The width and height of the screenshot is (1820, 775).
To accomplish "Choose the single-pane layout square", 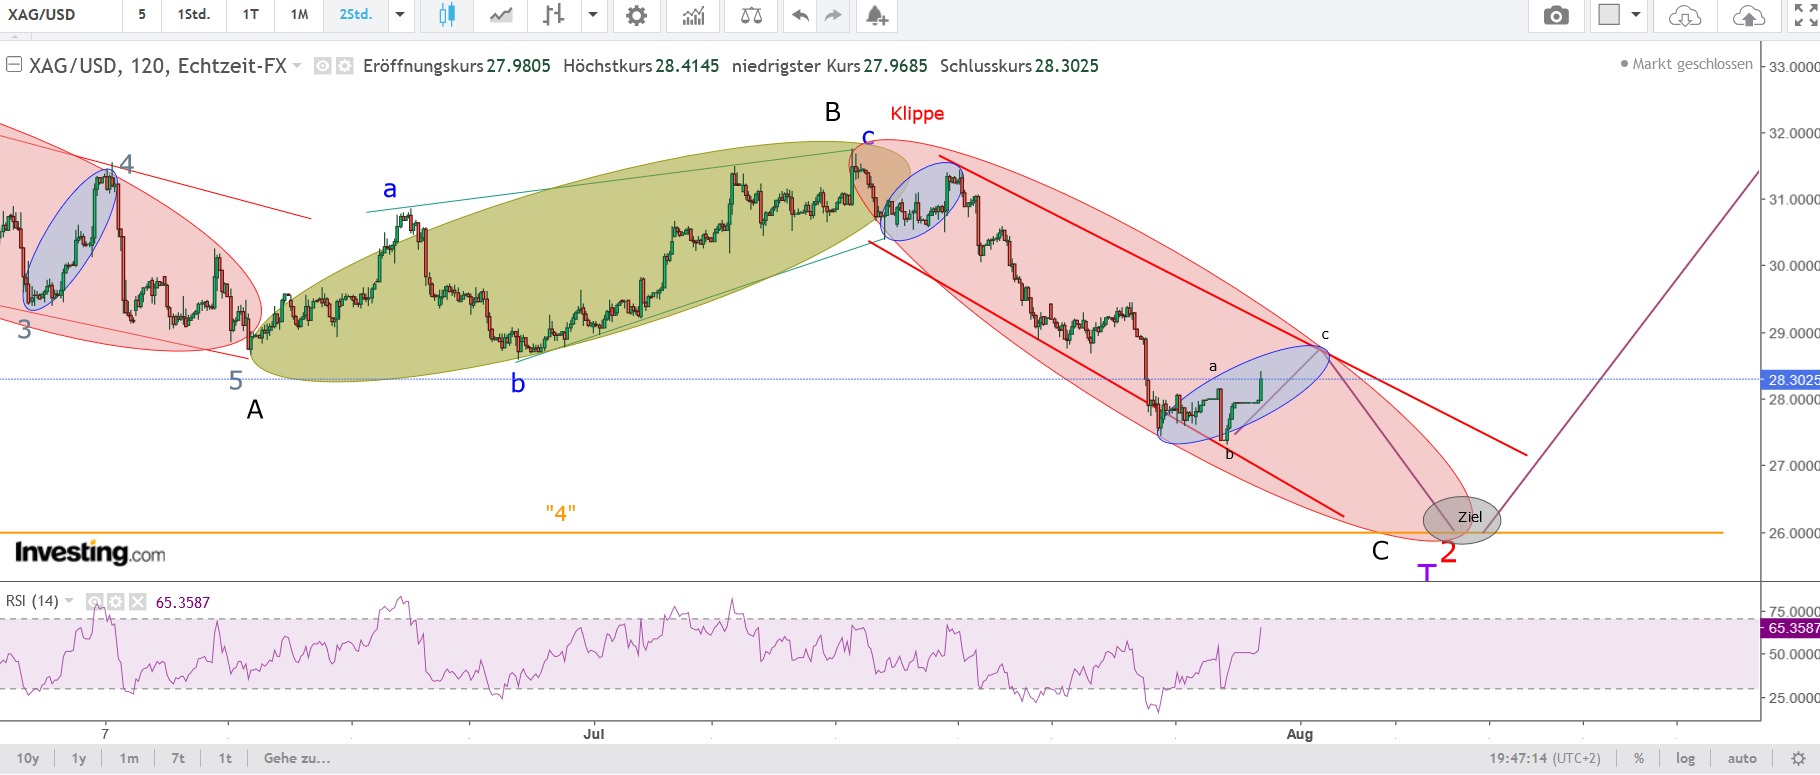I will coord(1609,15).
